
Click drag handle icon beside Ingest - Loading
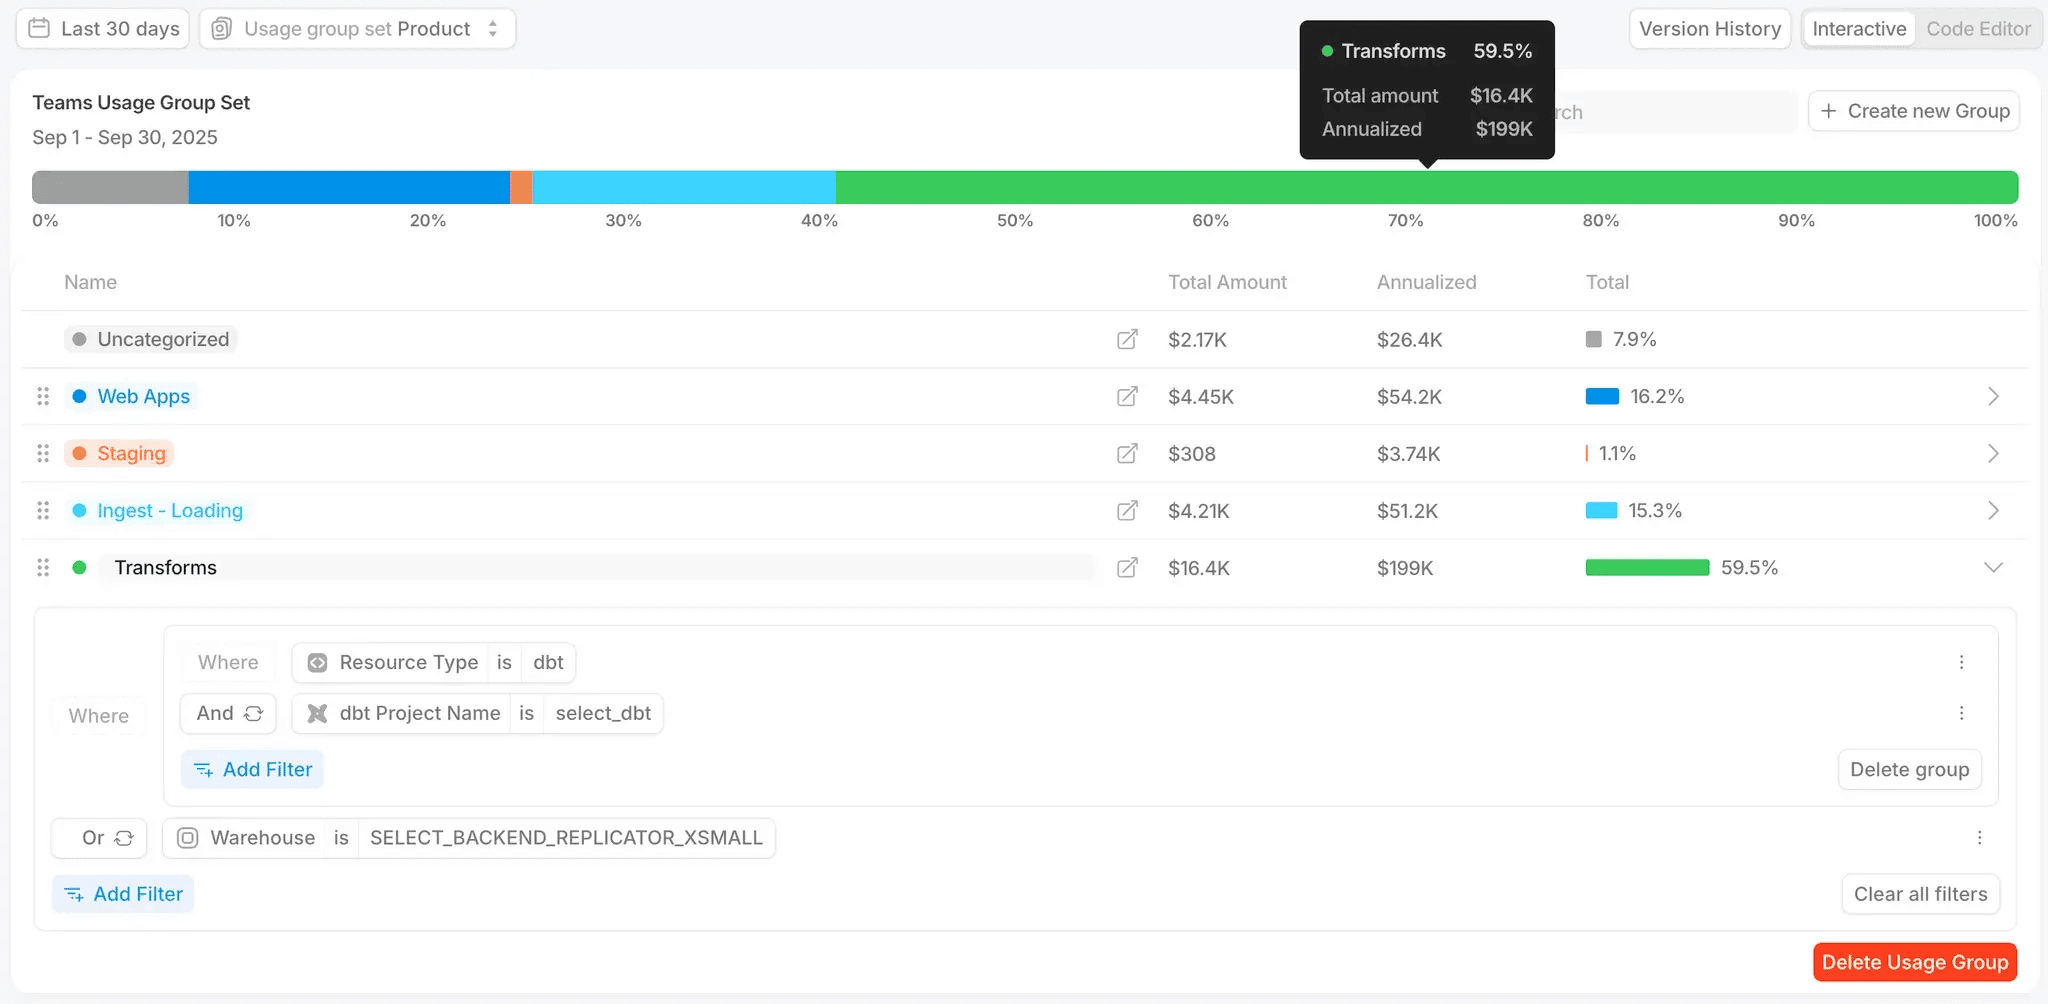coord(43,511)
